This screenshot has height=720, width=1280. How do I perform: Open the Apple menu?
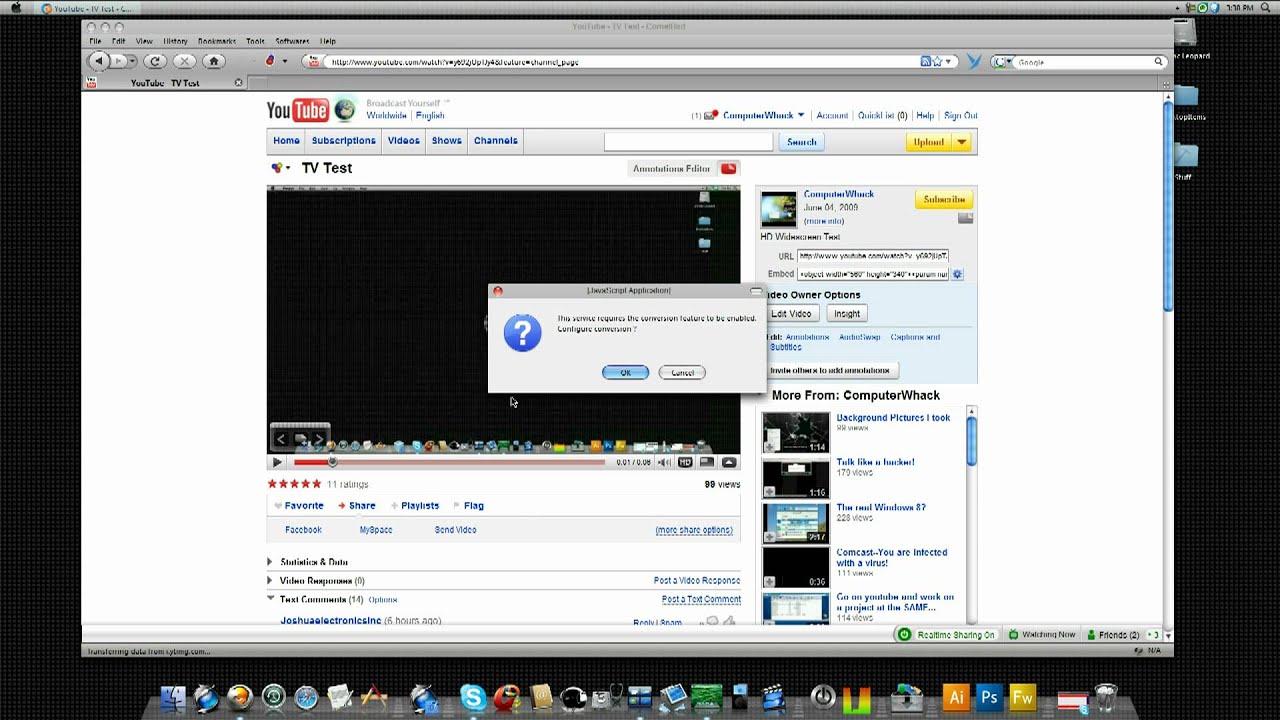(x=16, y=8)
